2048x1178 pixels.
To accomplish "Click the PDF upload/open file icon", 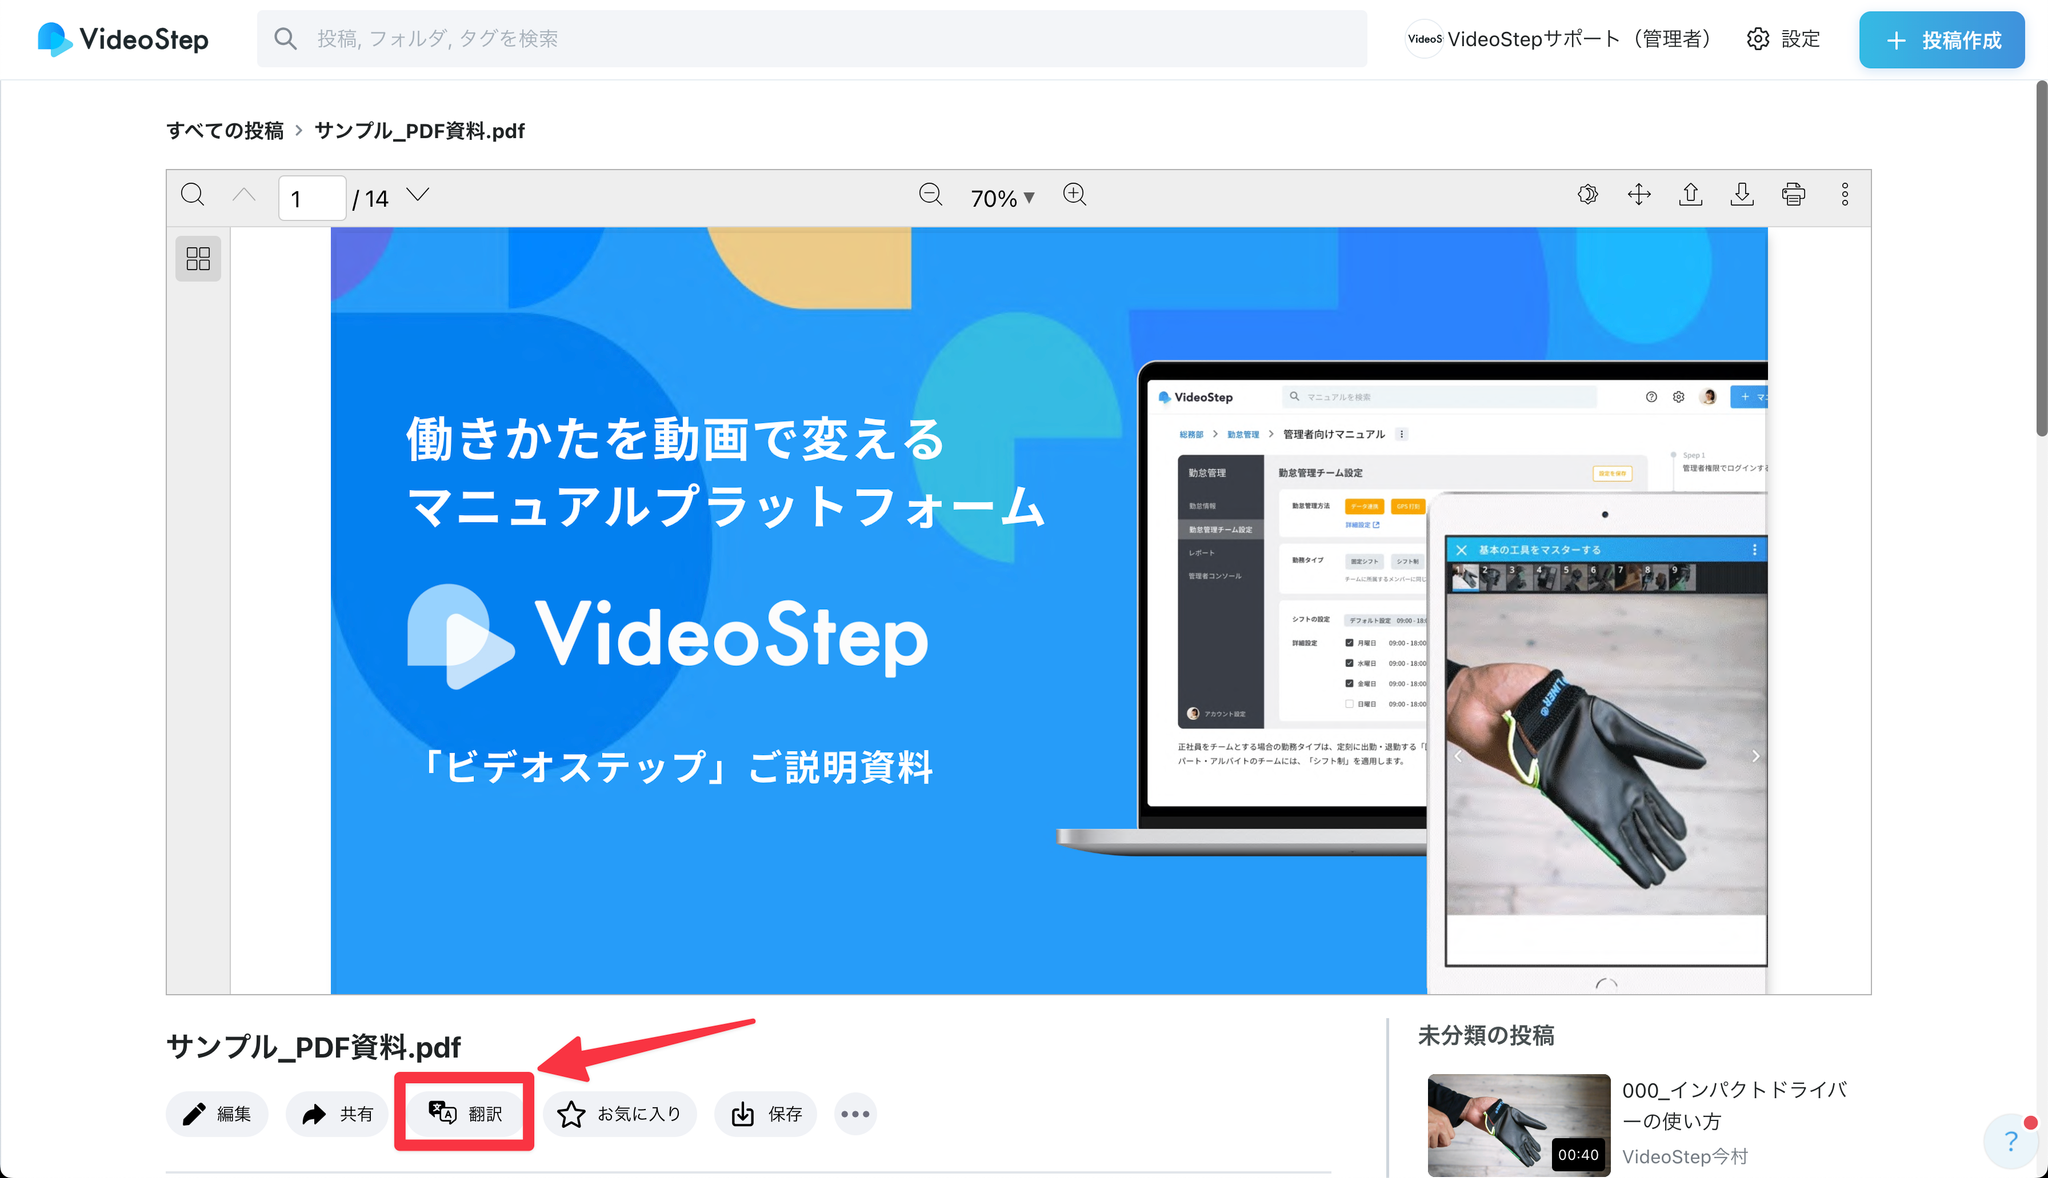I will pyautogui.click(x=1691, y=195).
